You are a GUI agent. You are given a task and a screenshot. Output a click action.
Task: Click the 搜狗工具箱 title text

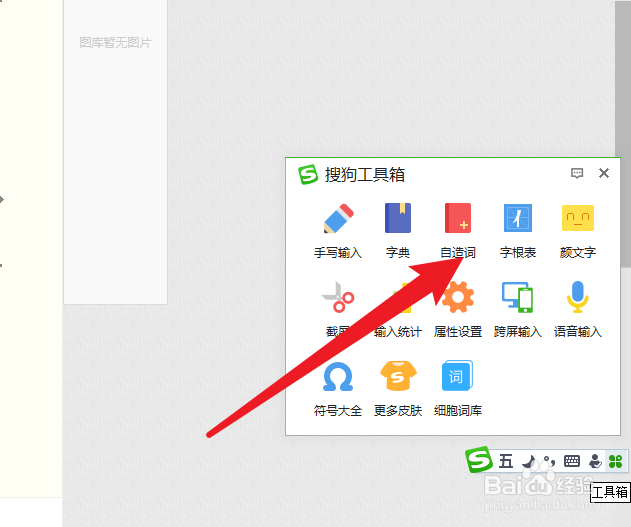click(365, 175)
